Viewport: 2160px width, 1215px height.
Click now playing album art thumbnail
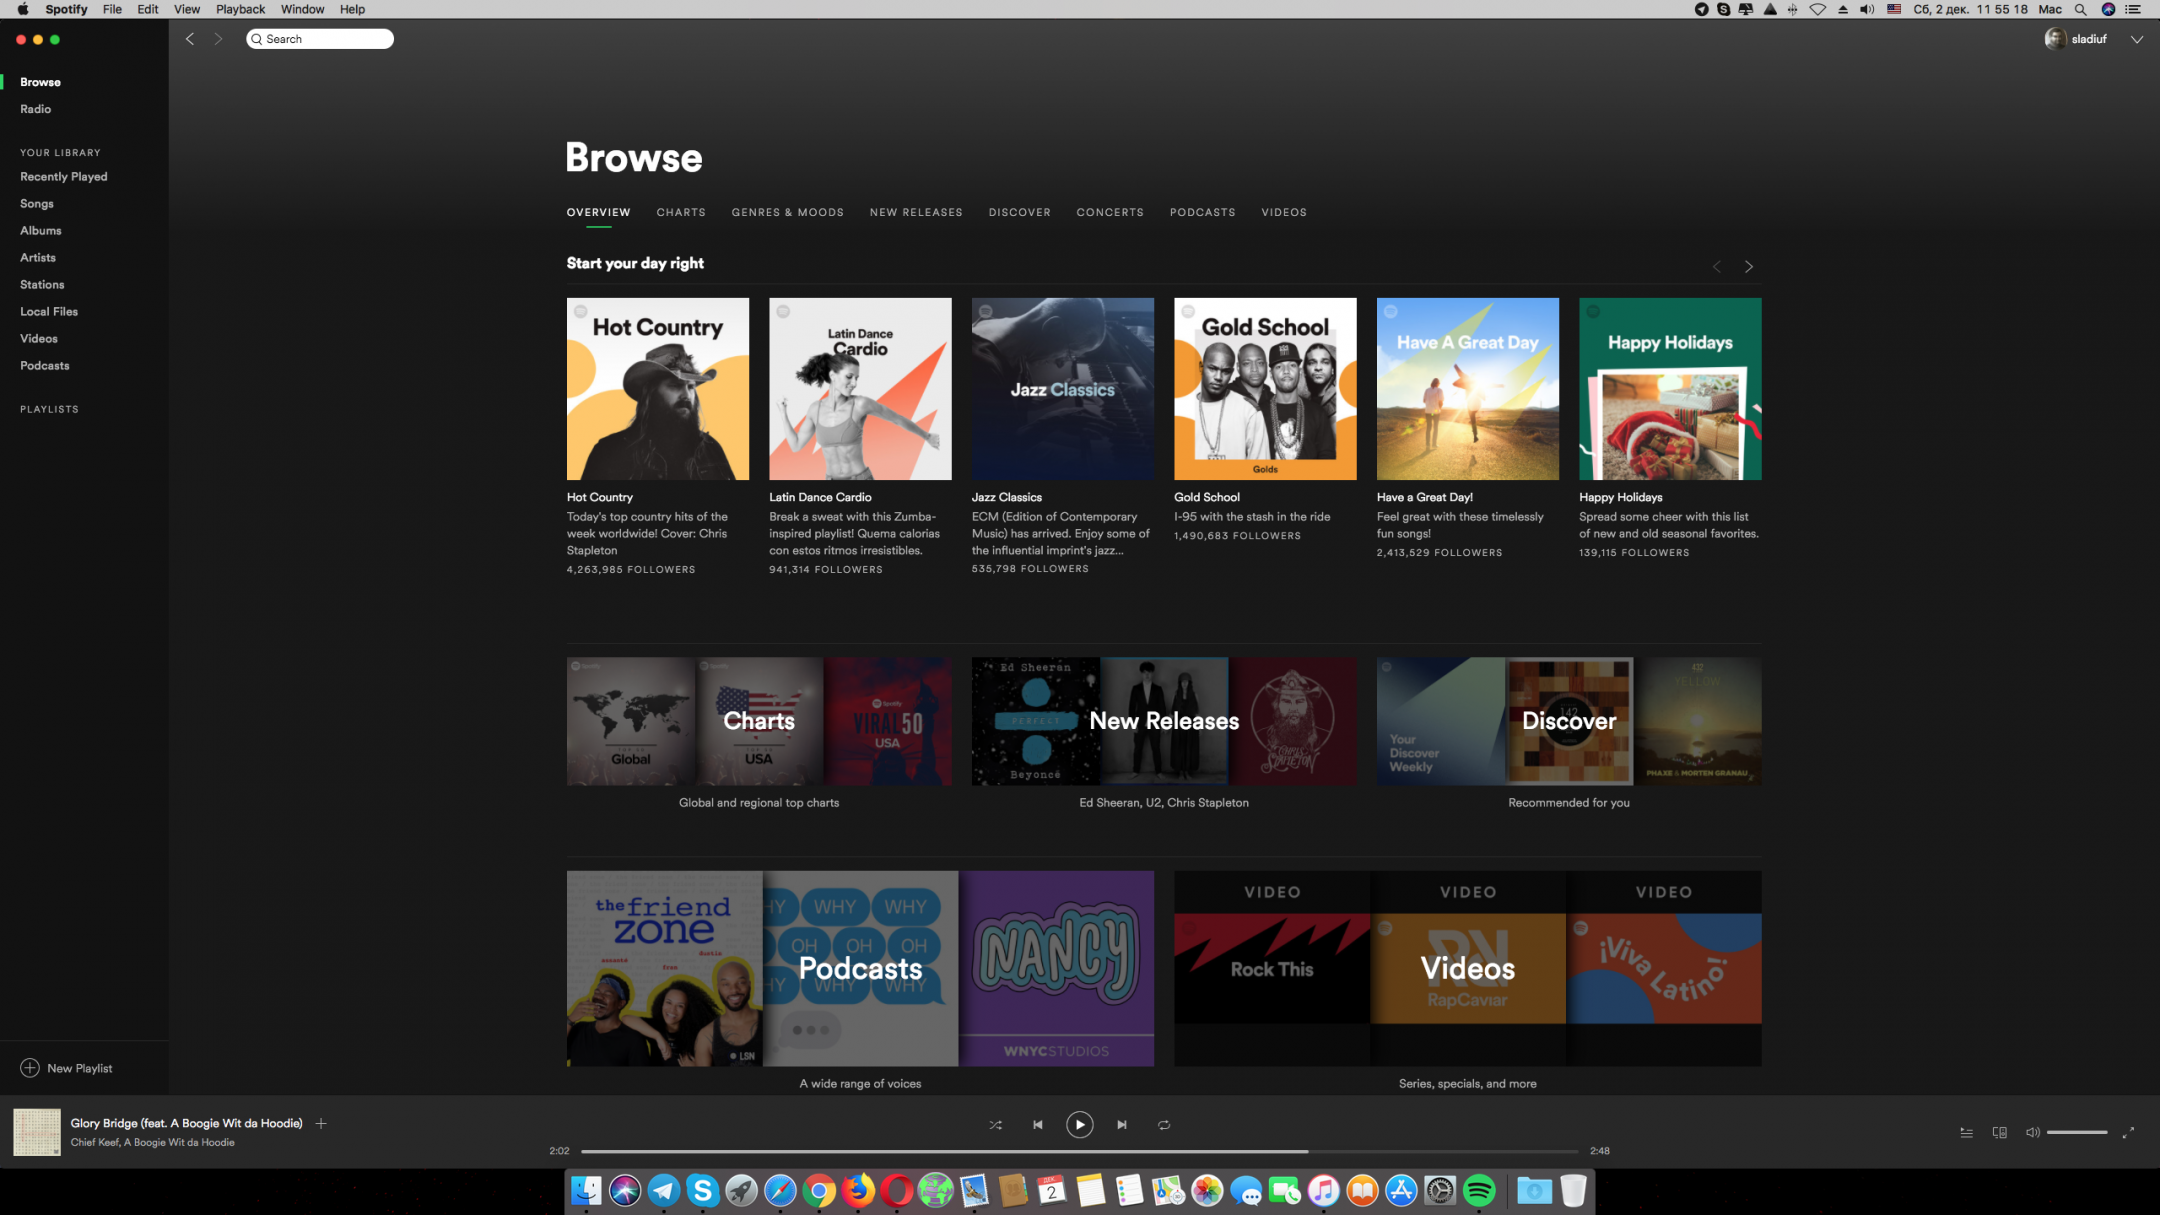[x=37, y=1133]
